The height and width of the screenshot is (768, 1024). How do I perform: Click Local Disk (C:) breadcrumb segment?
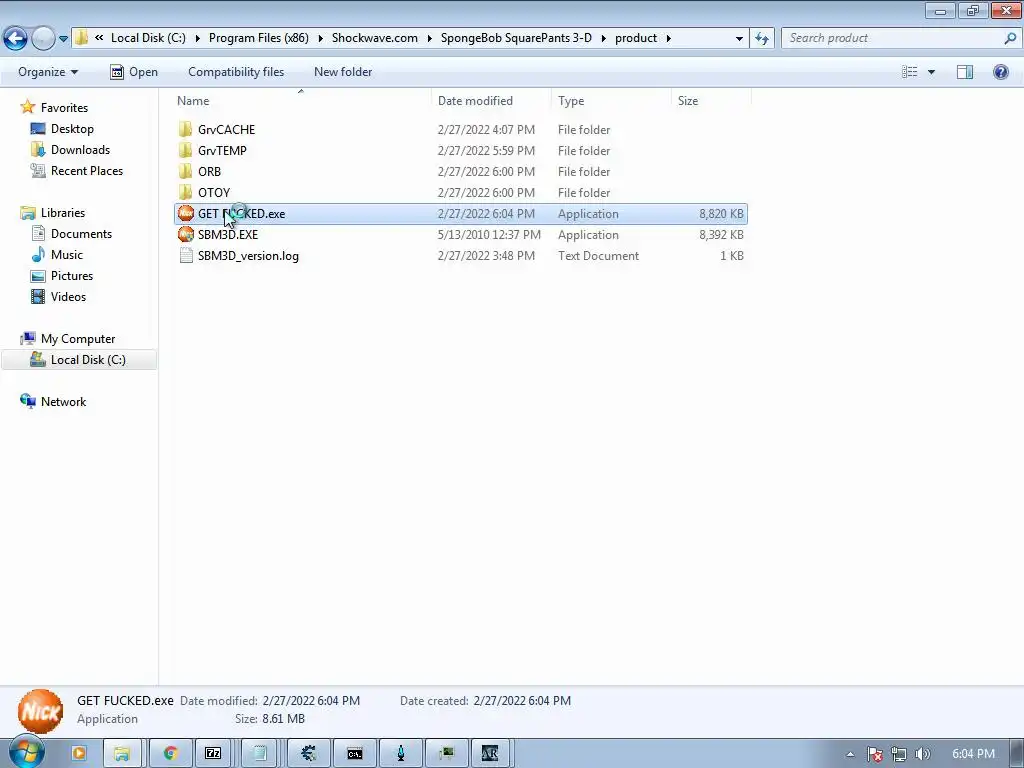148,38
